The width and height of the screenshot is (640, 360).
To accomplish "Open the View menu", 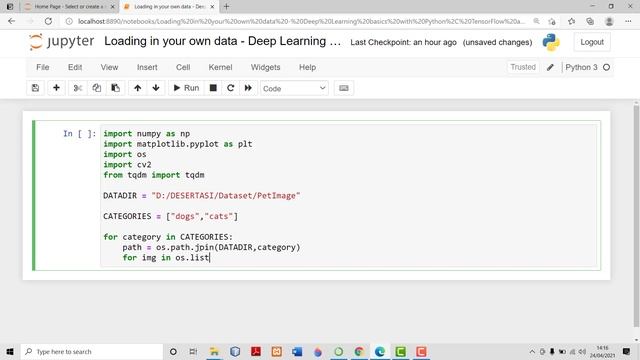I will click(109, 67).
